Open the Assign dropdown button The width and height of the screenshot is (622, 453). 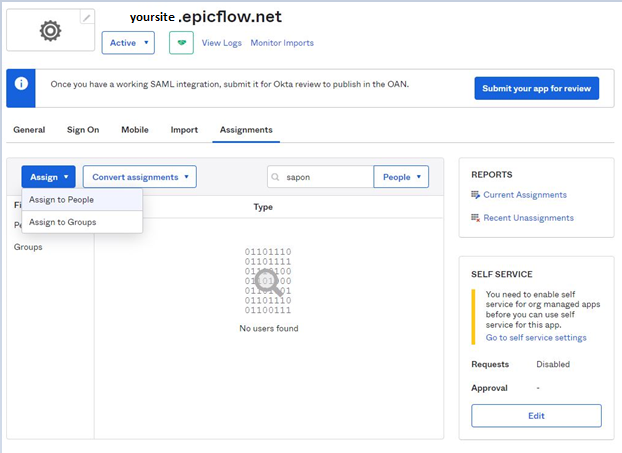coord(48,177)
